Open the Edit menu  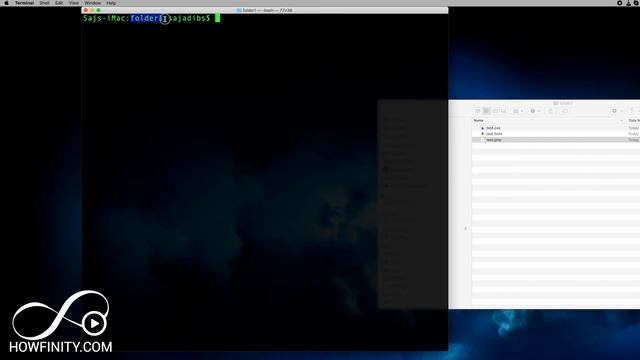point(59,3)
